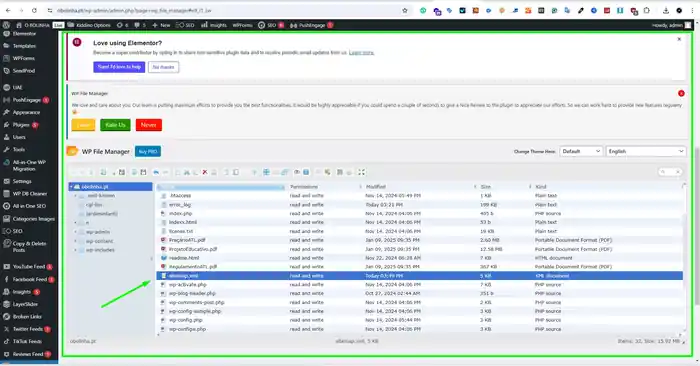Open WP DB Cleaner from sidebar
Screen dimensions: 700x366
click(x=29, y=194)
